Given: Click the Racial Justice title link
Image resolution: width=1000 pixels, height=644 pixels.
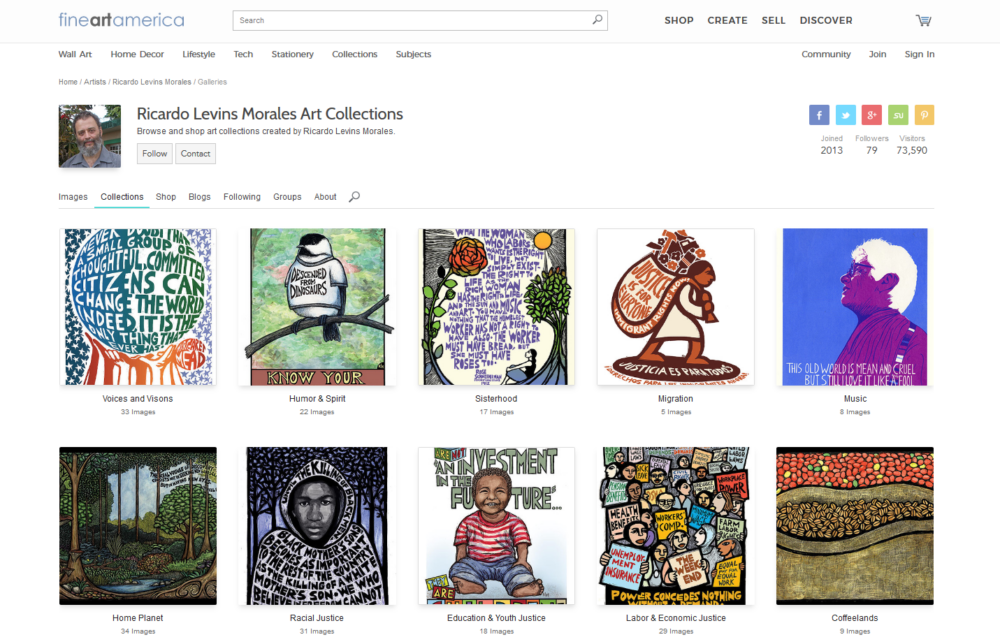Looking at the screenshot, I should pos(317,618).
